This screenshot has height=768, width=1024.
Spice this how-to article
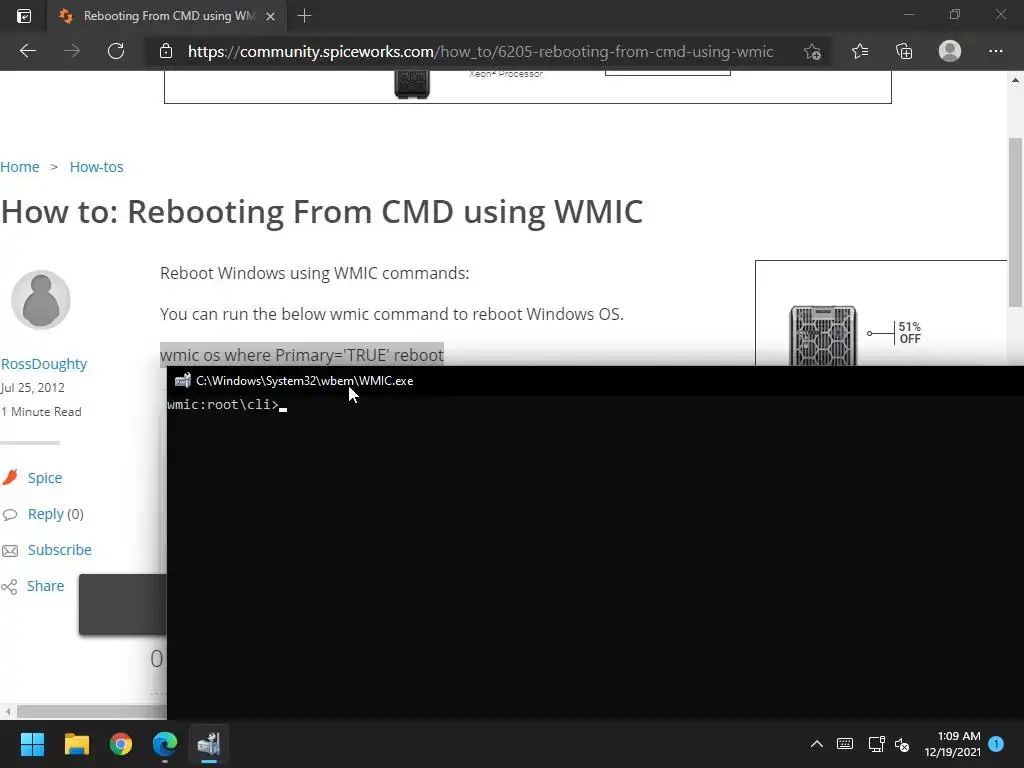45,478
